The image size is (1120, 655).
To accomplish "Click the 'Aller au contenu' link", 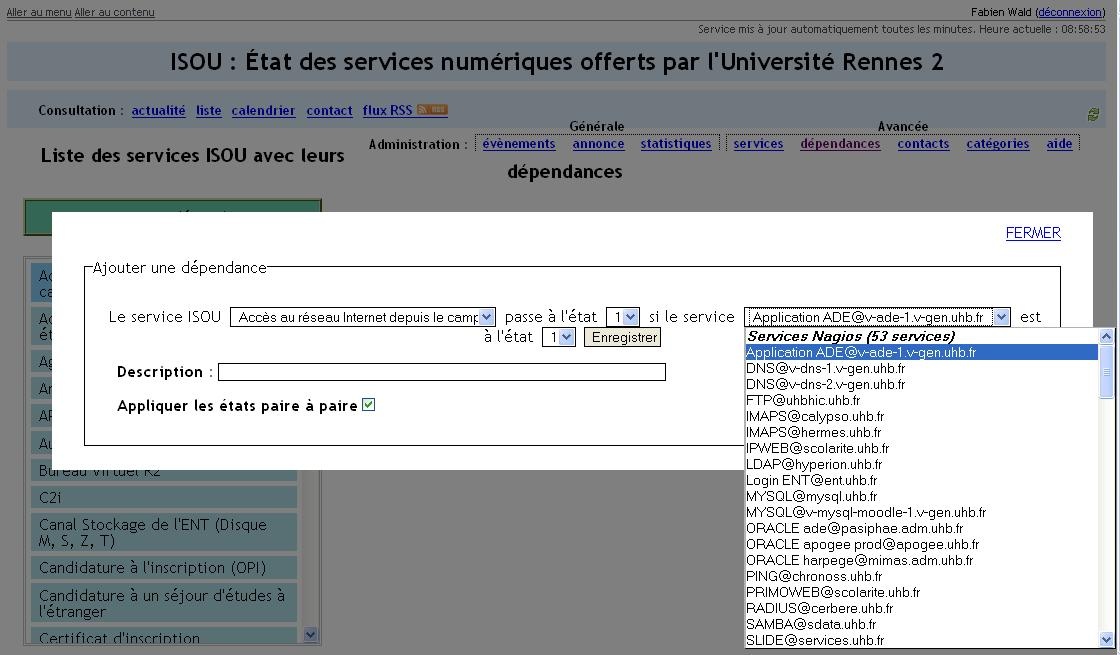I will 114,12.
